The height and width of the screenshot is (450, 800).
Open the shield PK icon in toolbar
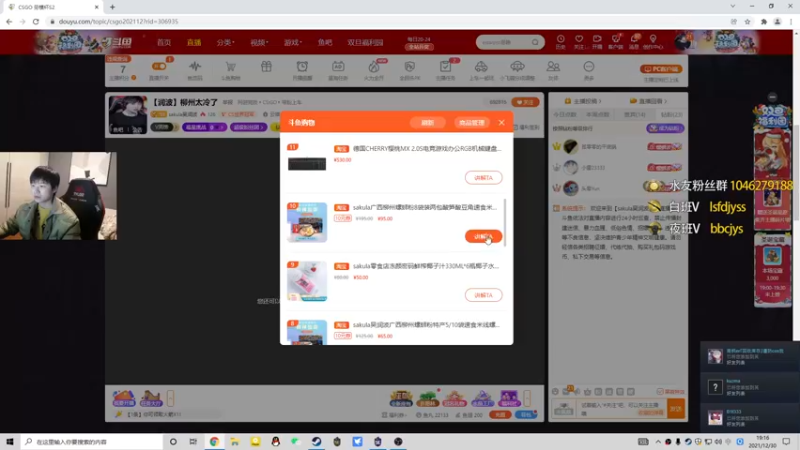coord(410,67)
